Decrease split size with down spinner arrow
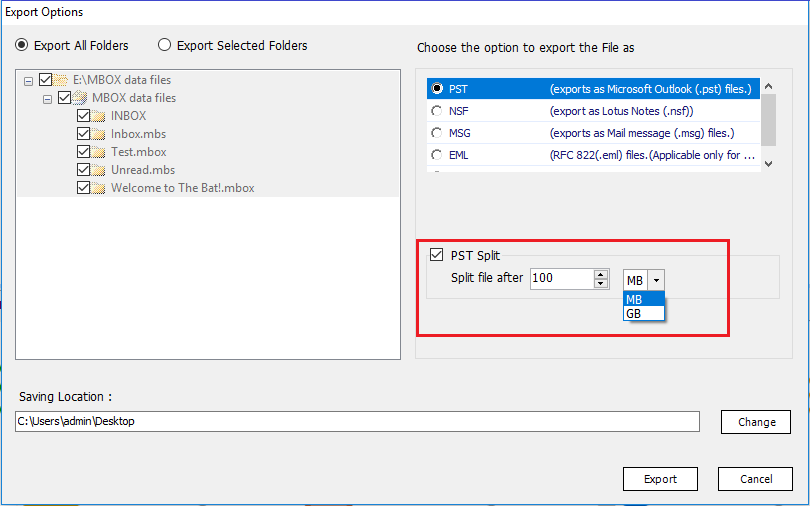 click(601, 283)
